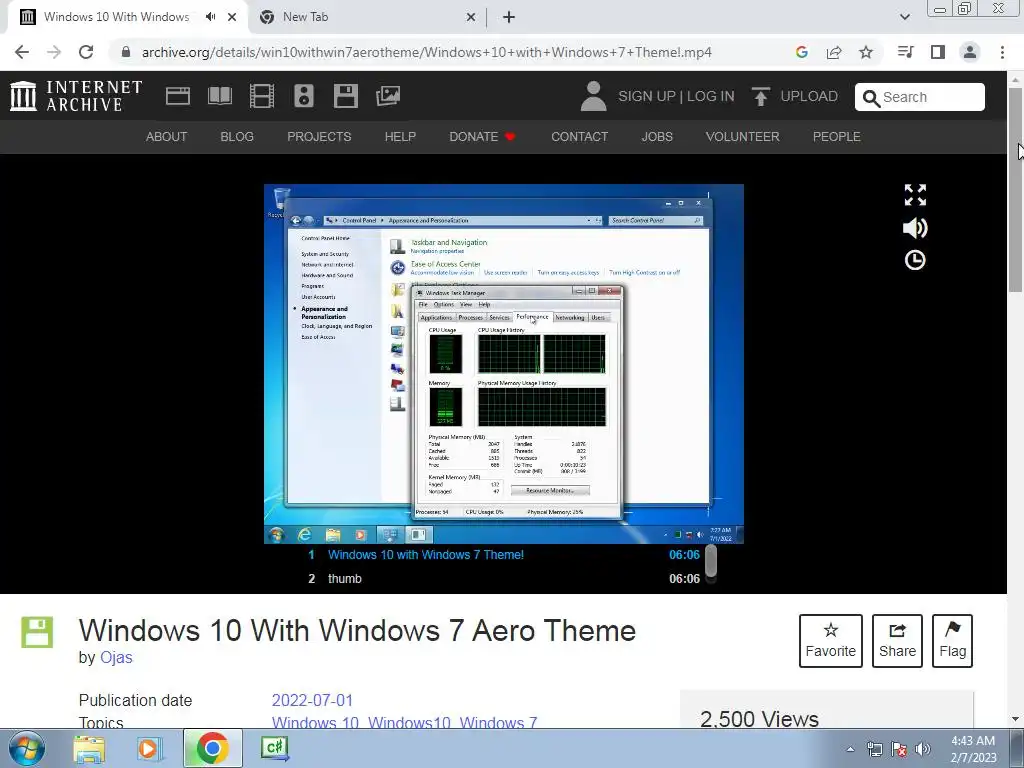Open the C# application taskbar icon
This screenshot has width=1024, height=768.
pos(274,748)
